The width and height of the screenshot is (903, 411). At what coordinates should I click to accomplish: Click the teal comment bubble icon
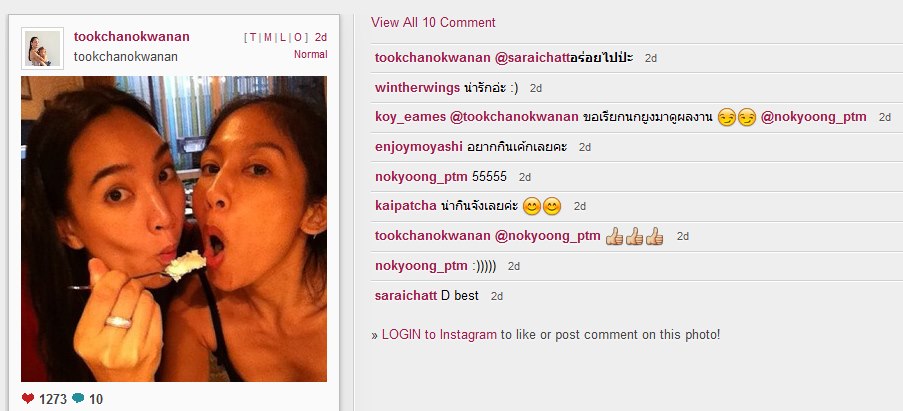coord(78,398)
